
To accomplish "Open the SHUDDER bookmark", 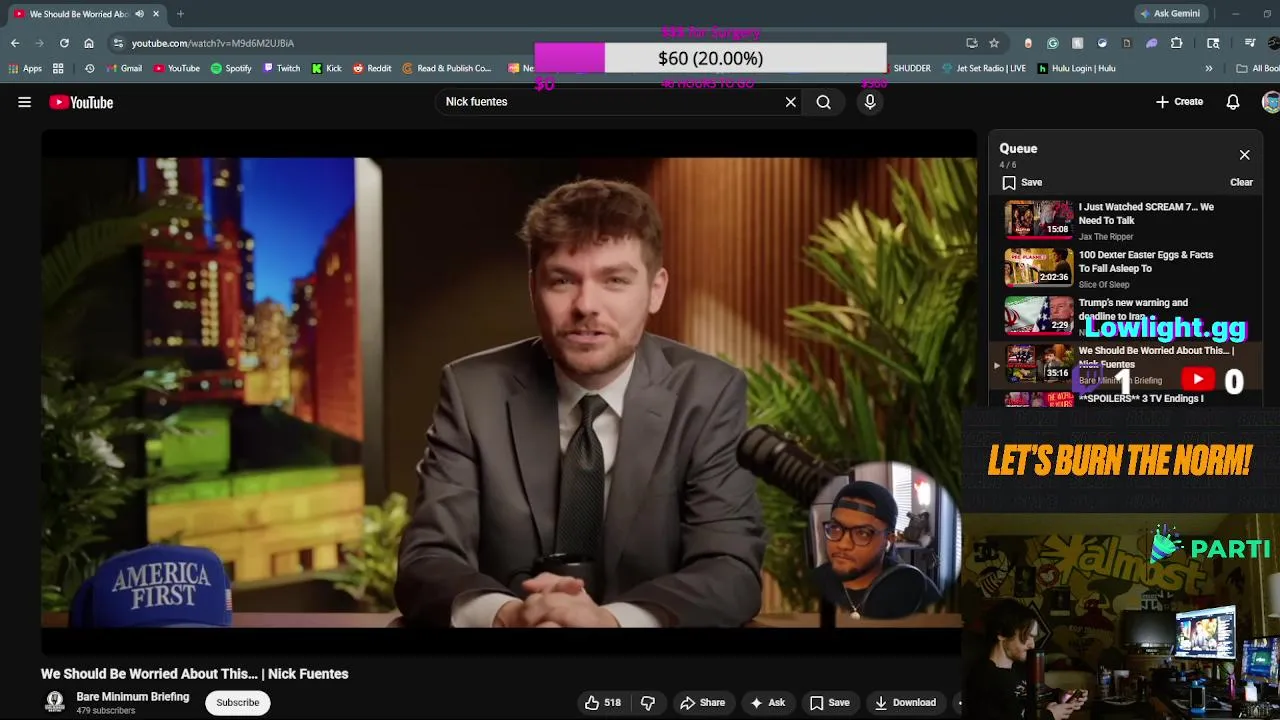I will point(910,69).
